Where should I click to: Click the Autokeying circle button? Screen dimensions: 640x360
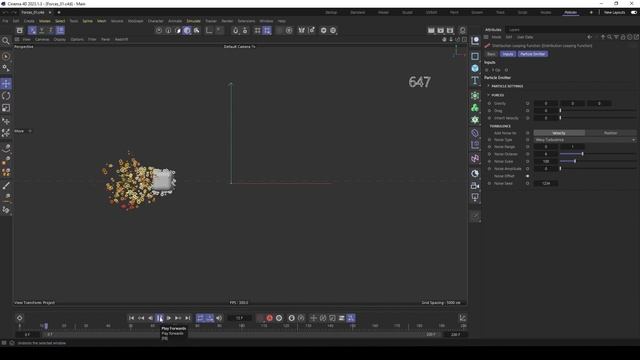point(279,318)
